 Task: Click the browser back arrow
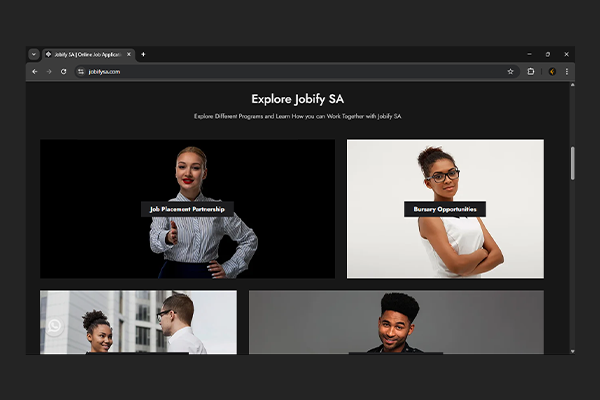click(35, 72)
